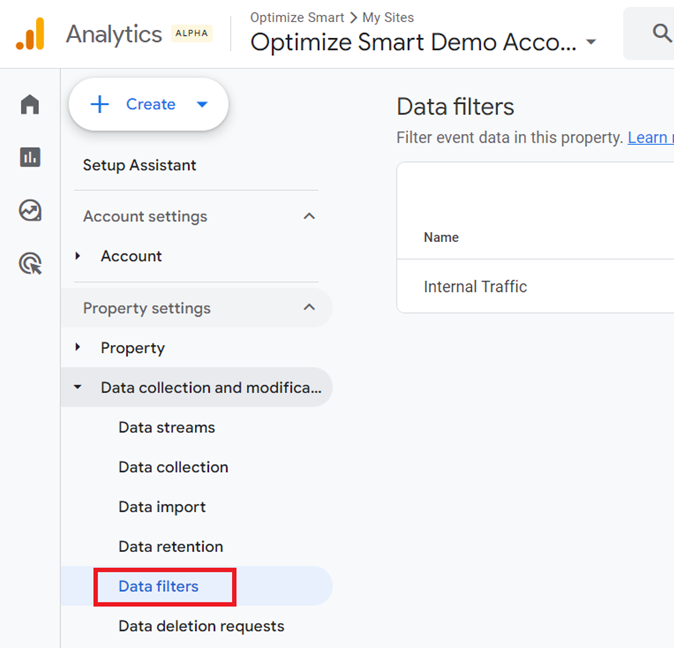Open the Reports bar-chart icon
This screenshot has width=674, height=648.
click(x=30, y=157)
